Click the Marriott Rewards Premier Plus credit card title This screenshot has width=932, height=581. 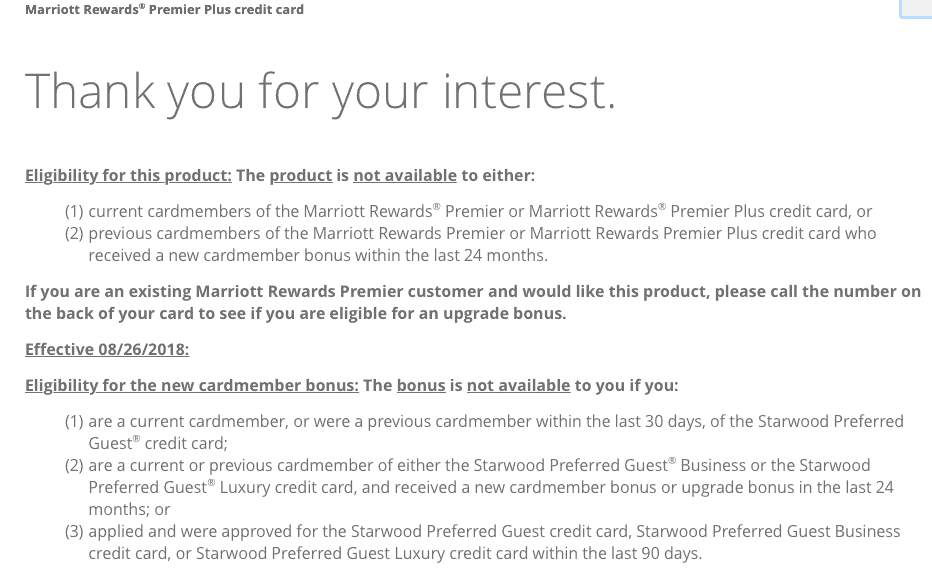pyautogui.click(x=164, y=10)
